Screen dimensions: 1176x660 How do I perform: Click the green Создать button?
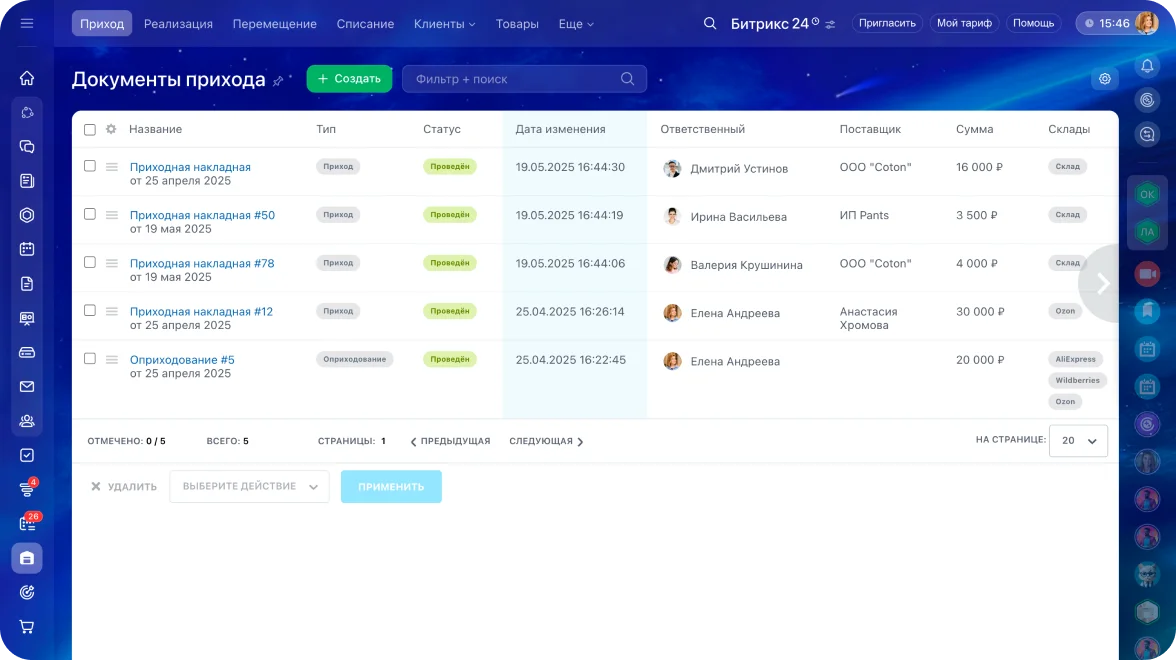349,79
